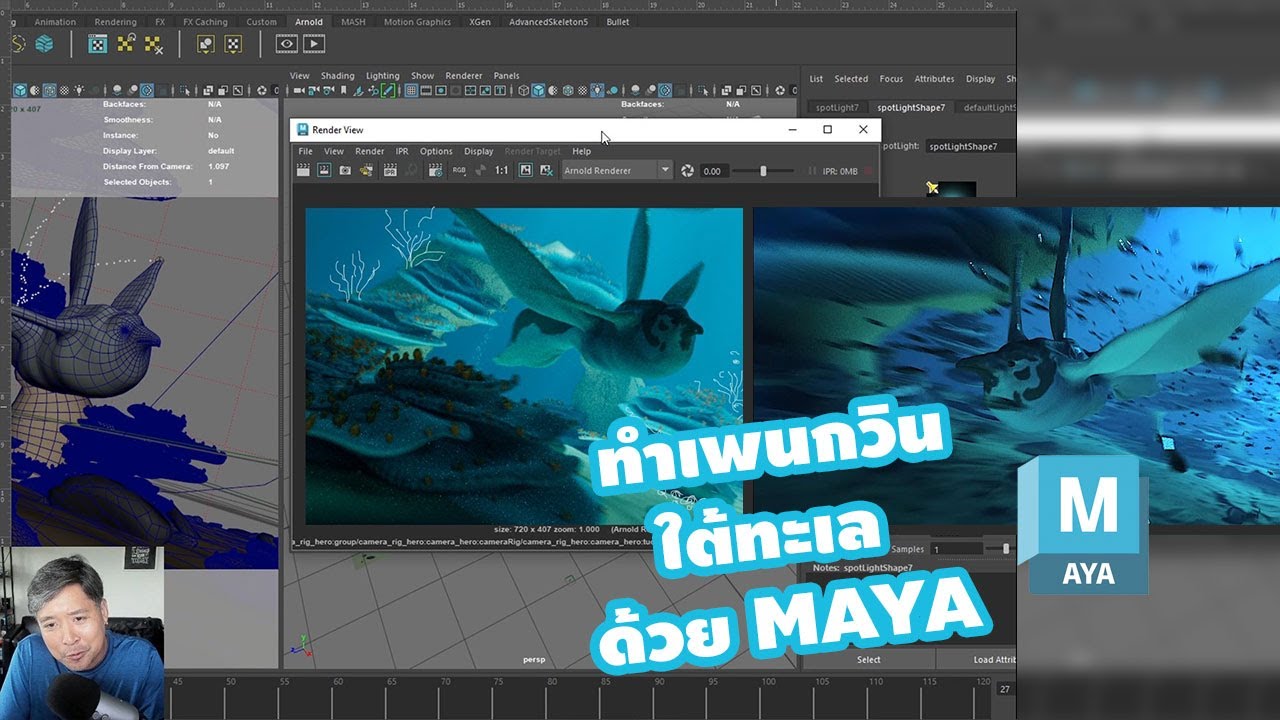Screen dimensions: 1280x720
Task: Click the bookmark icon in persp panel toolbar
Action: coord(344,90)
